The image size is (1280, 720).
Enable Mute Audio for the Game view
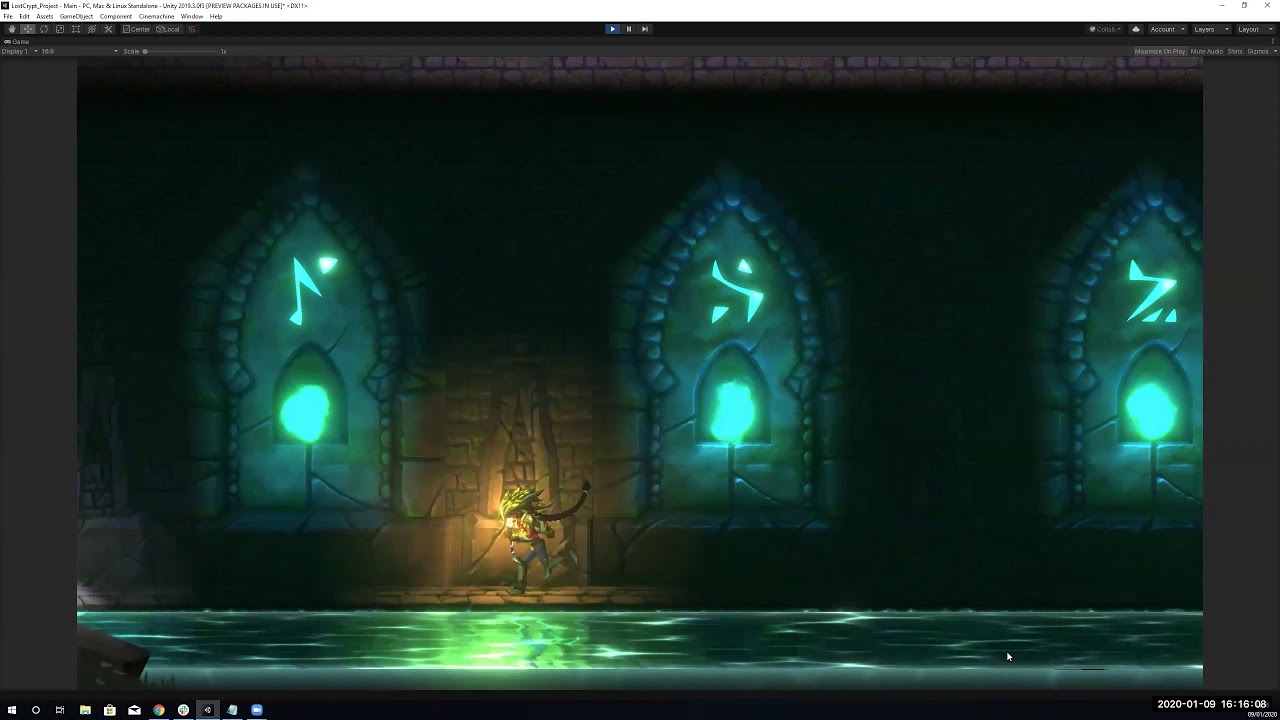pos(1207,51)
